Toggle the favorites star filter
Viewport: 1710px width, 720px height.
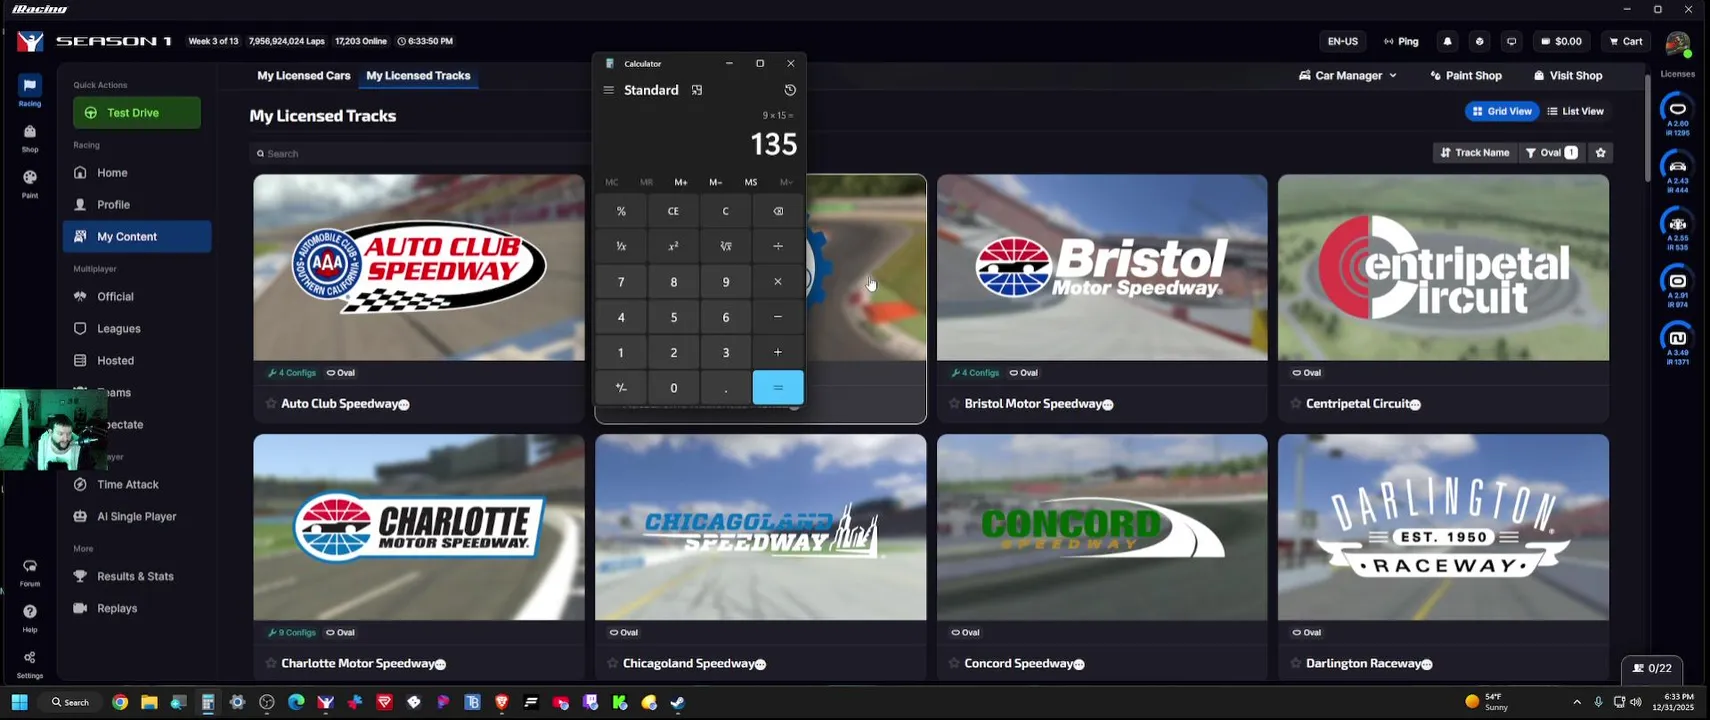pyautogui.click(x=1600, y=153)
